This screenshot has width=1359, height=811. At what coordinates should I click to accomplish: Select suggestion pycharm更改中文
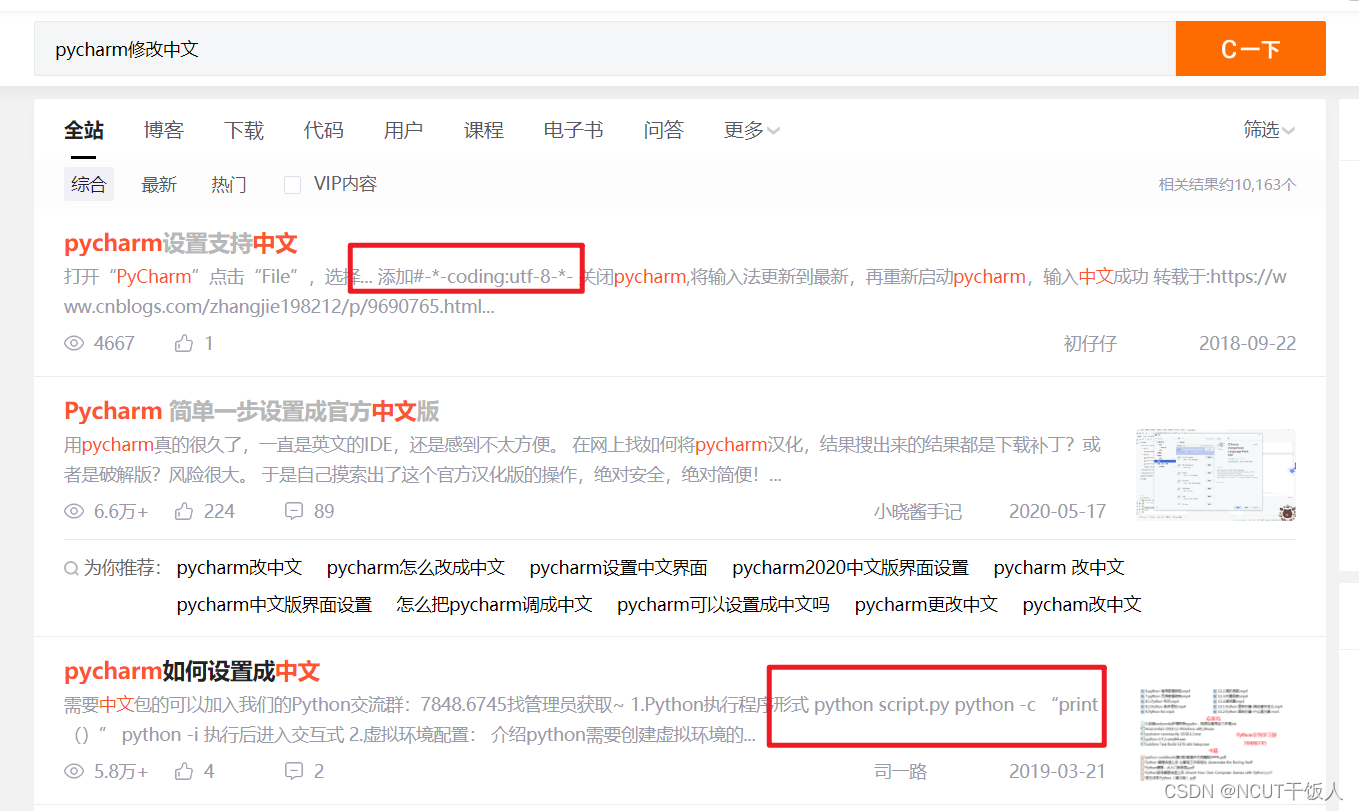click(x=926, y=605)
